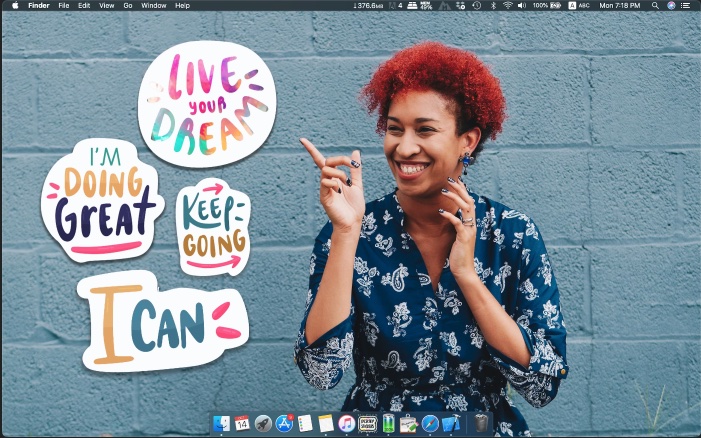Open the Bluetooth status menu
Screen dimensions: 701x438
pyautogui.click(x=494, y=5)
